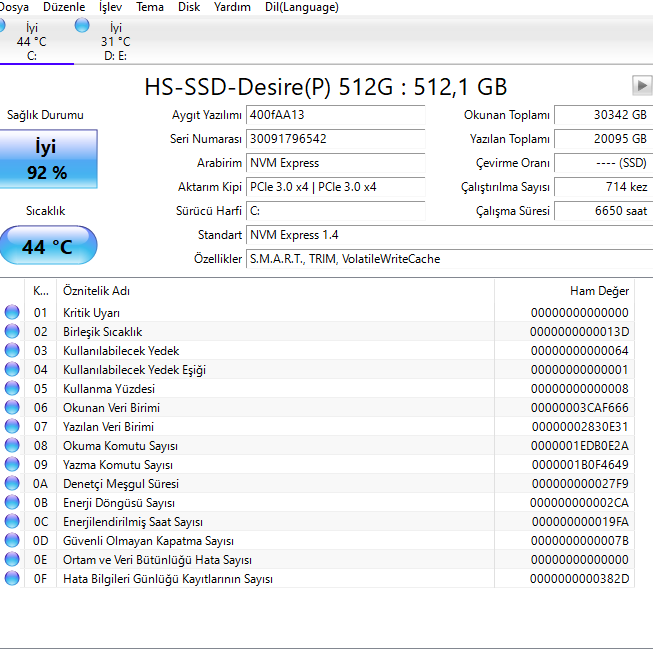Click the ID cell 0A
This screenshot has width=653, height=650.
pos(40,484)
